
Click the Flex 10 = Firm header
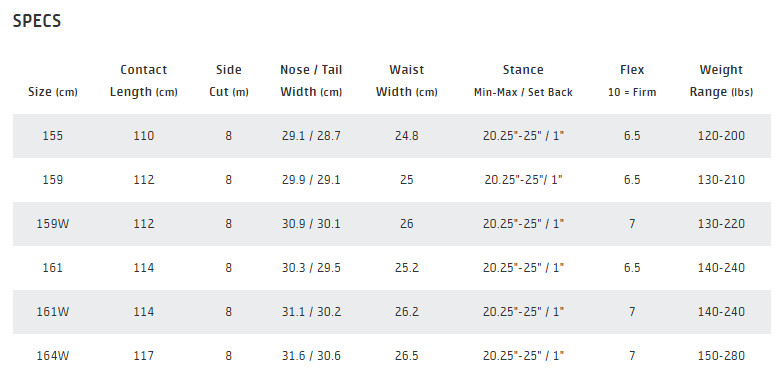[x=632, y=80]
